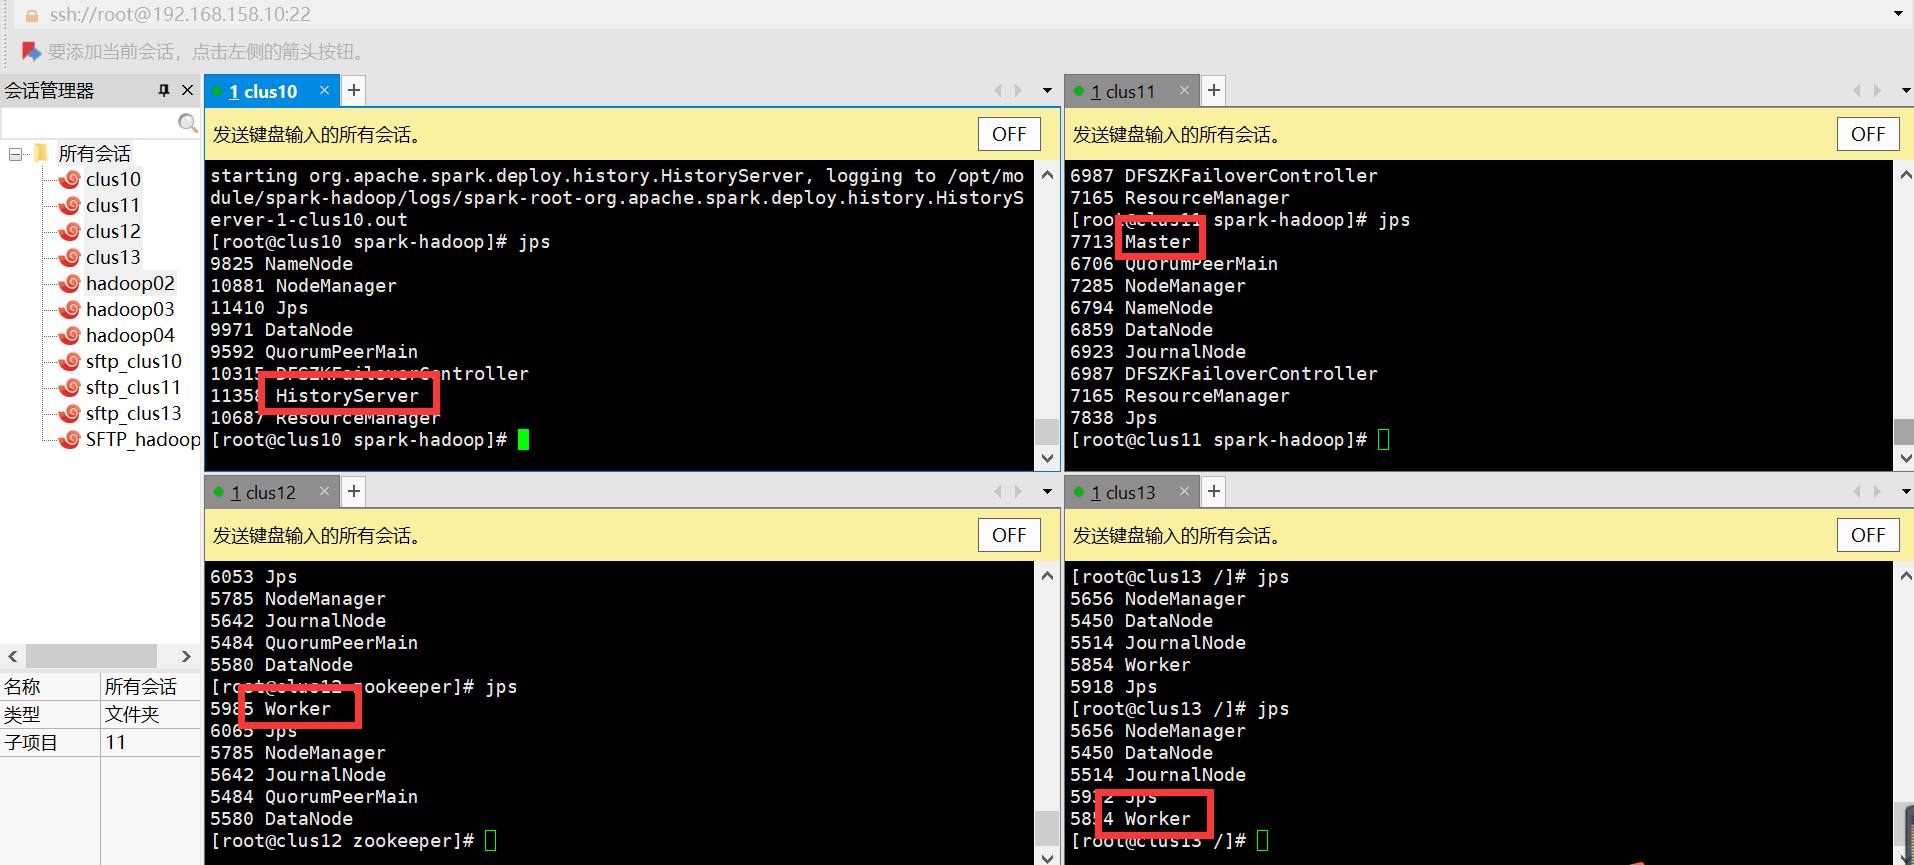The image size is (1914, 865).
Task: Click scroll-up arrow in clus10 terminal
Action: click(1047, 175)
